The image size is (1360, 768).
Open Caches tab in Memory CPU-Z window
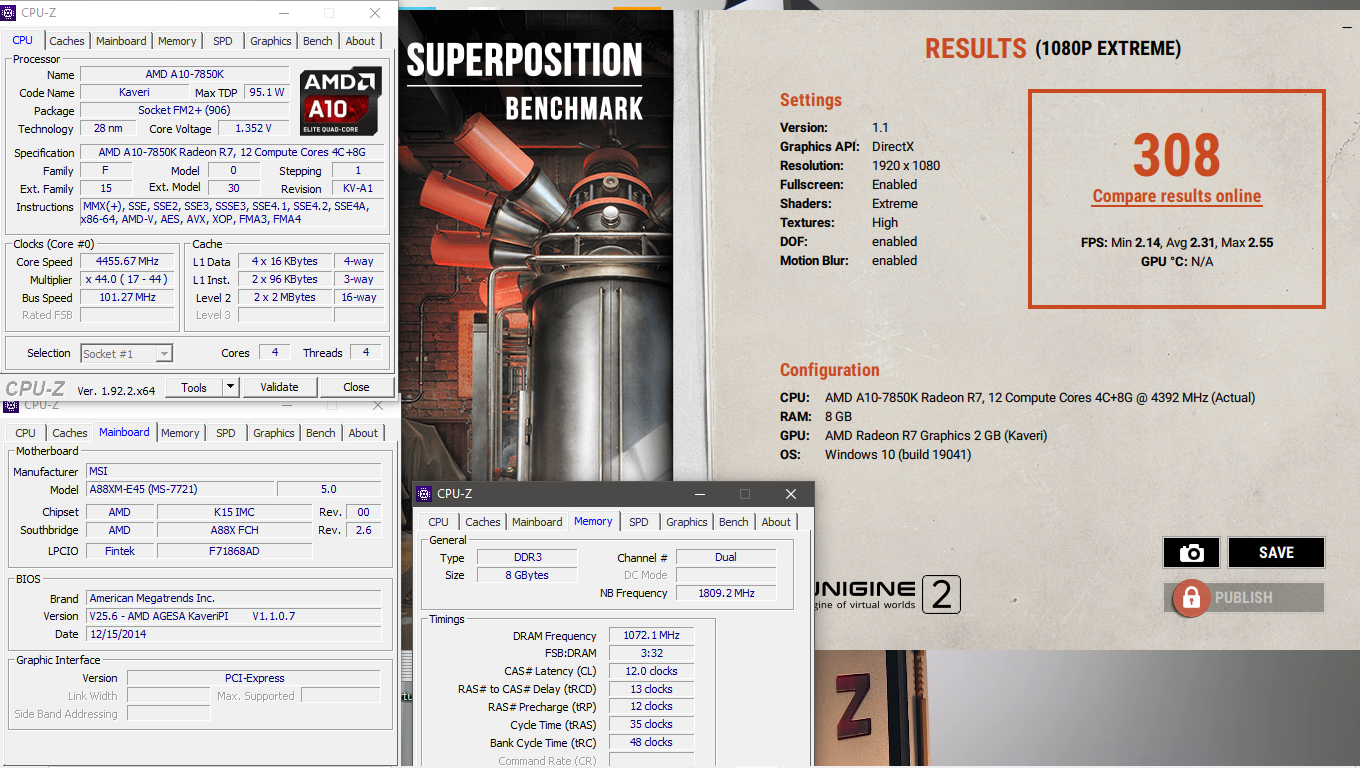pos(483,522)
